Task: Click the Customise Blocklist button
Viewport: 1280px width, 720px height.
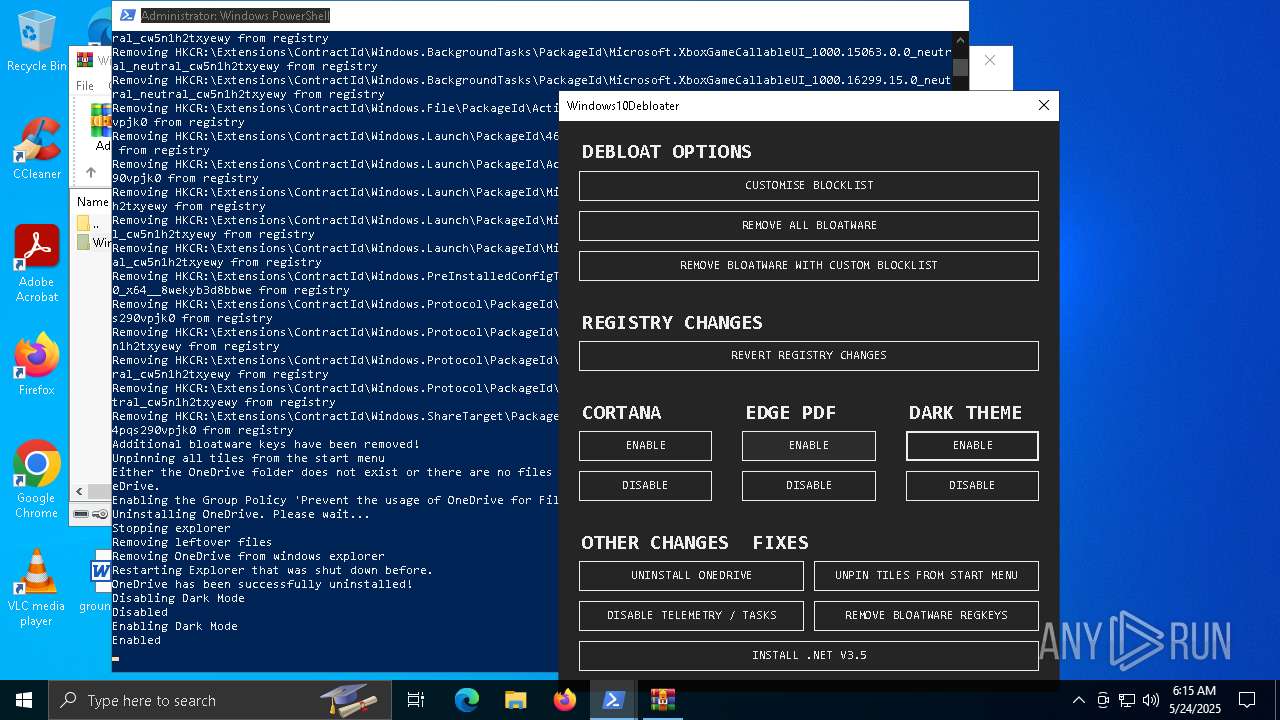Action: (x=808, y=186)
